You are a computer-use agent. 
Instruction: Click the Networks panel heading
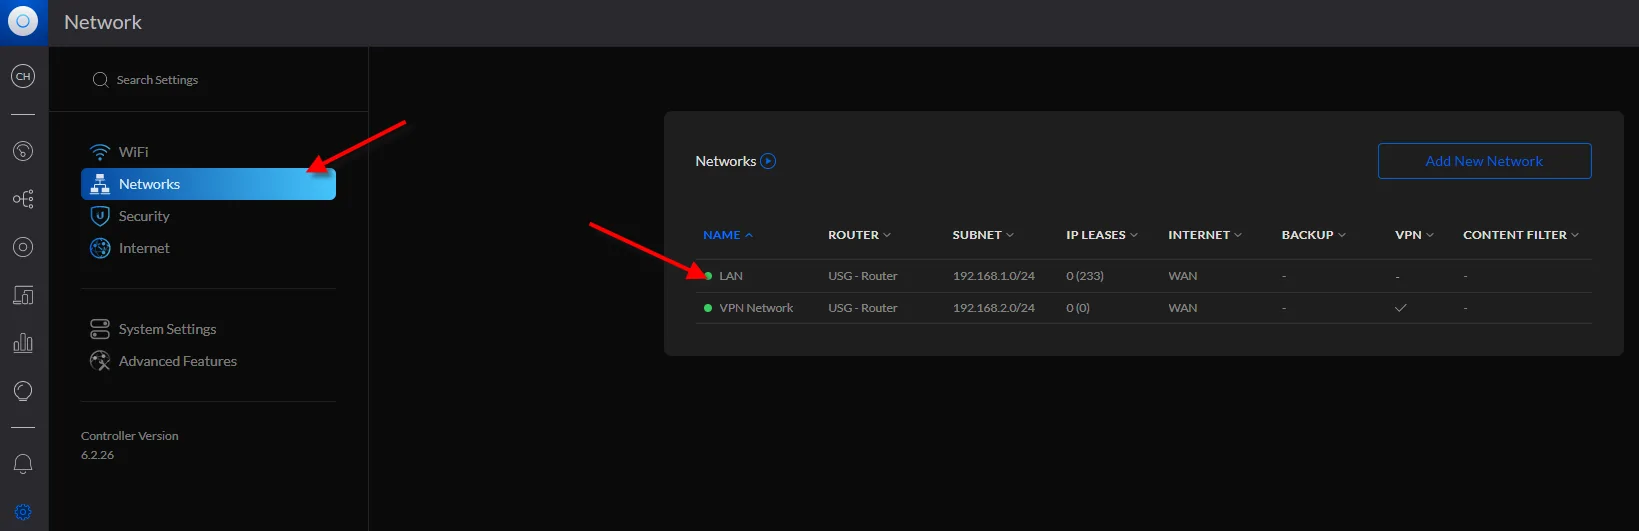click(x=726, y=161)
